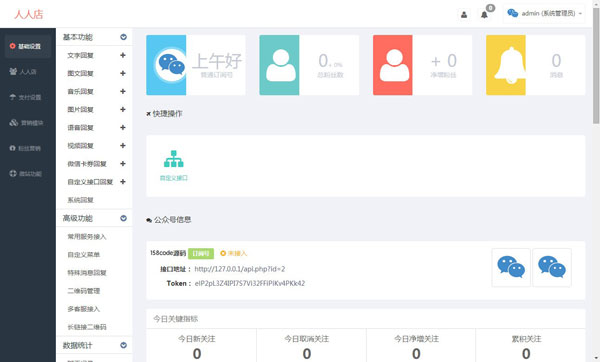Add a new 视频回复 with plus icon
This screenshot has width=600, height=362.
coord(123,145)
